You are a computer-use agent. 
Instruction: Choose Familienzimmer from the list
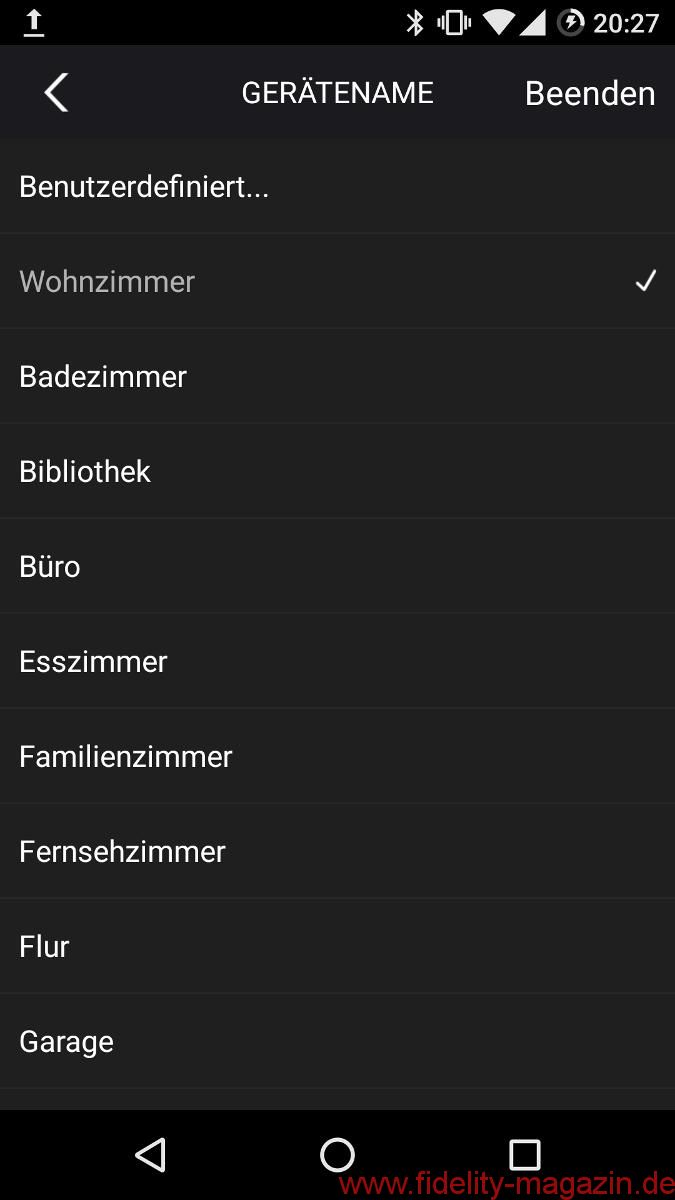[126, 756]
